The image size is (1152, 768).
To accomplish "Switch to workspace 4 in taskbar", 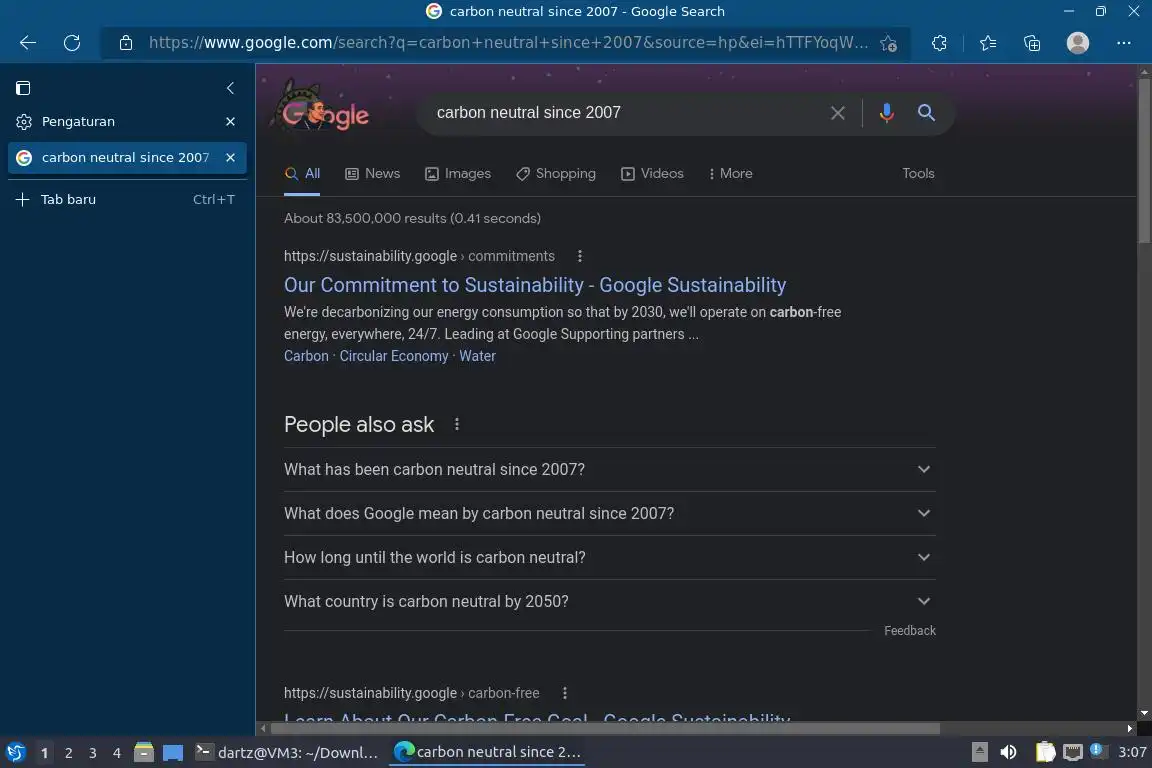I will [x=117, y=753].
